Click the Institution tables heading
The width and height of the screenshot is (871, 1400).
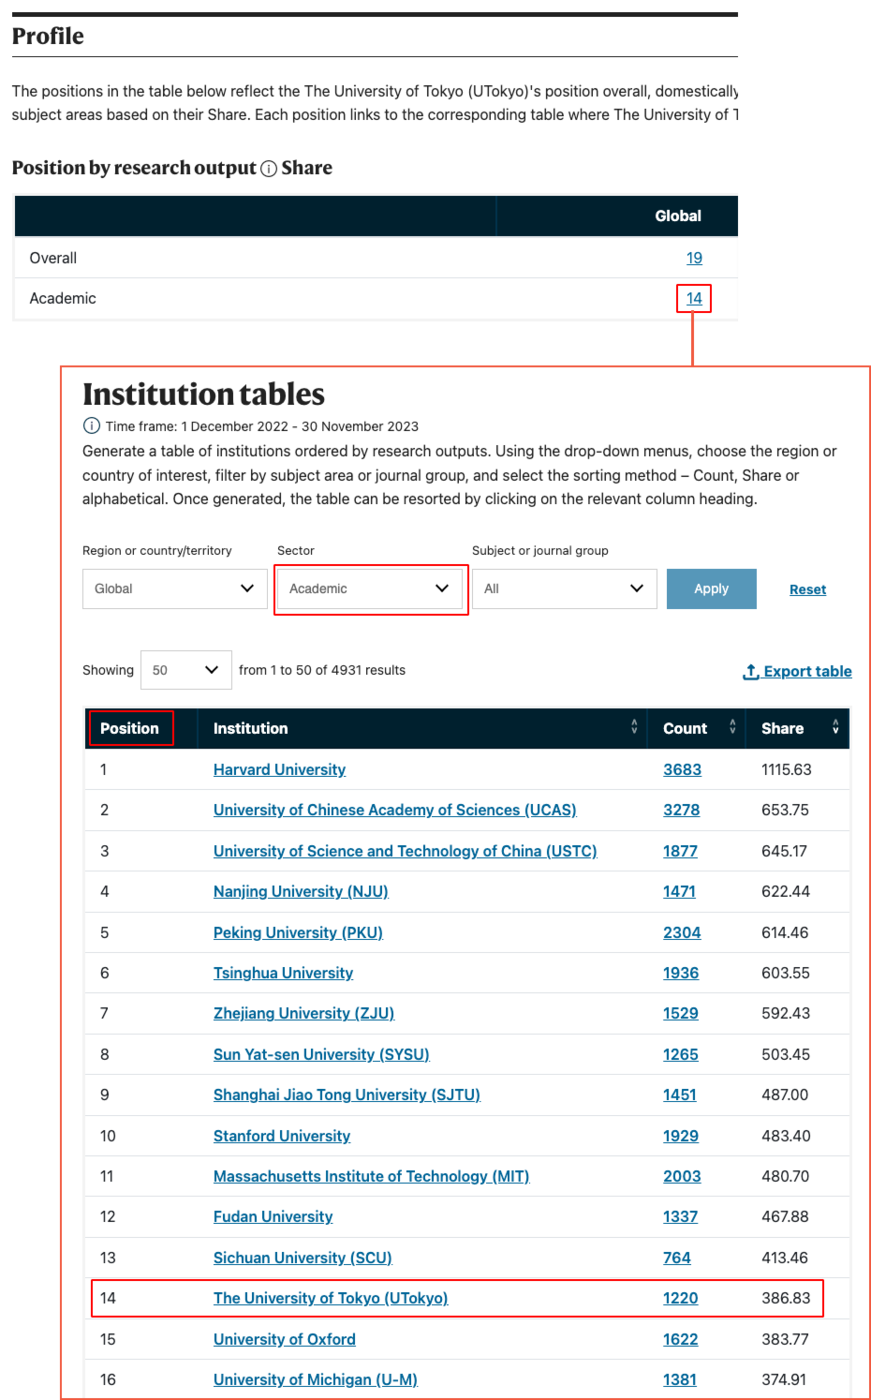tap(204, 393)
